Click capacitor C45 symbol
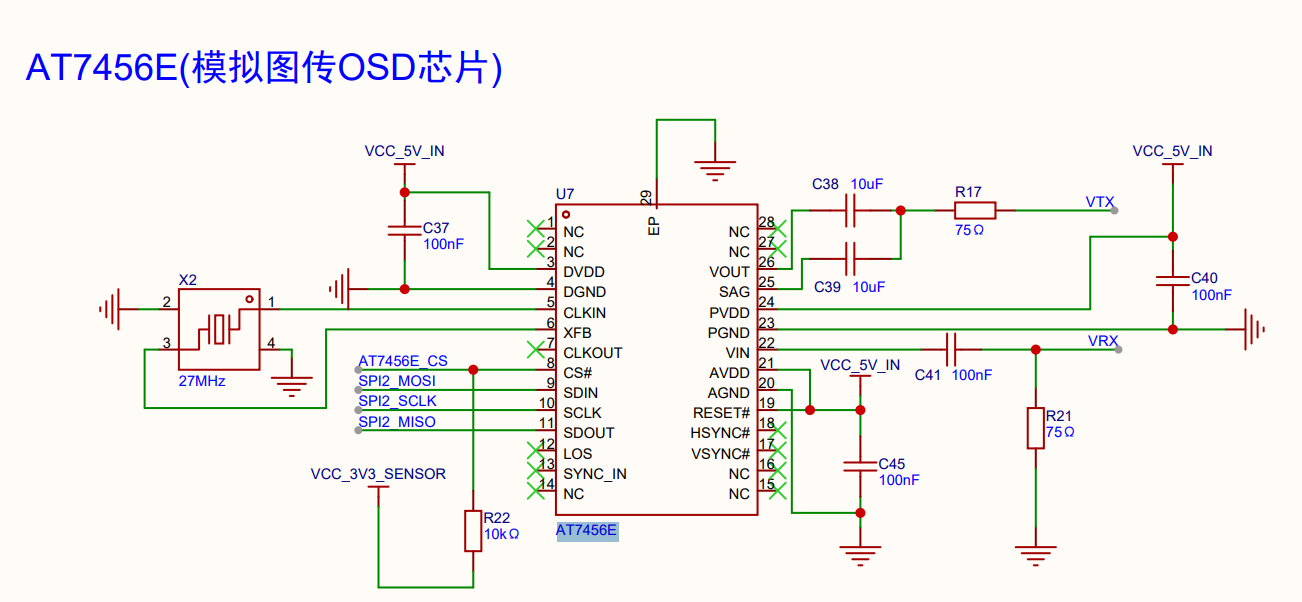Screen dimensions: 1302x602 coord(859,466)
